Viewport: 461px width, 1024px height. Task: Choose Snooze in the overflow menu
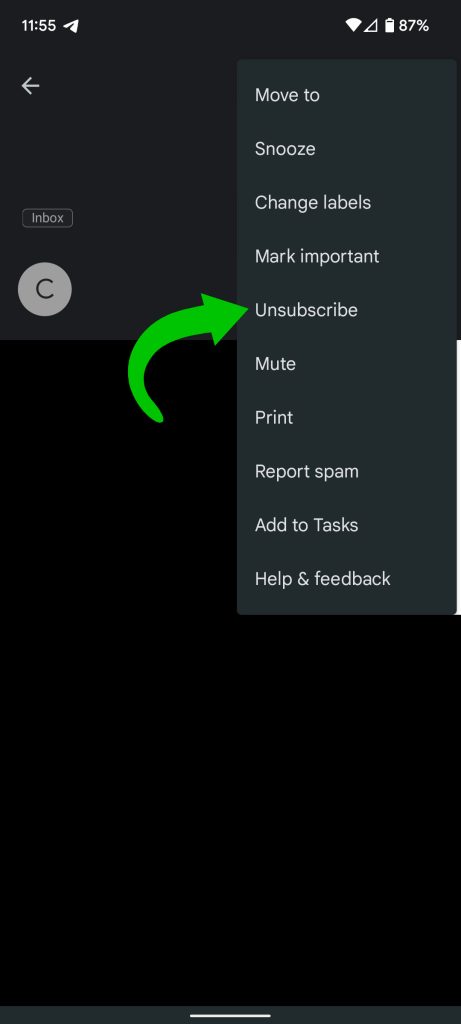347,149
